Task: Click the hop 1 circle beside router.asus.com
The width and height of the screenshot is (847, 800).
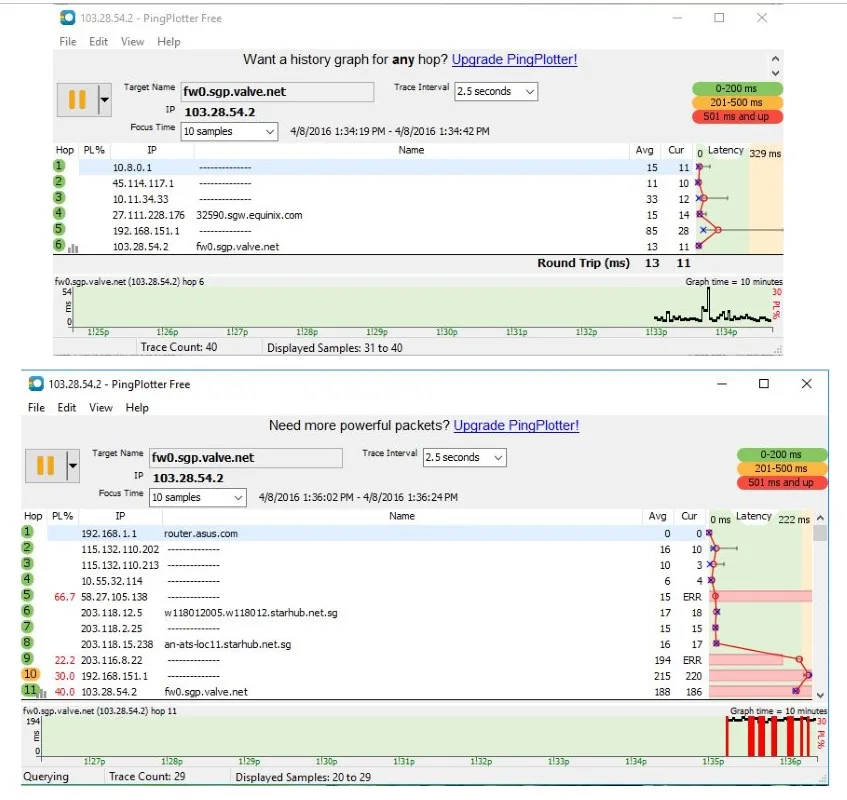Action: [28, 532]
